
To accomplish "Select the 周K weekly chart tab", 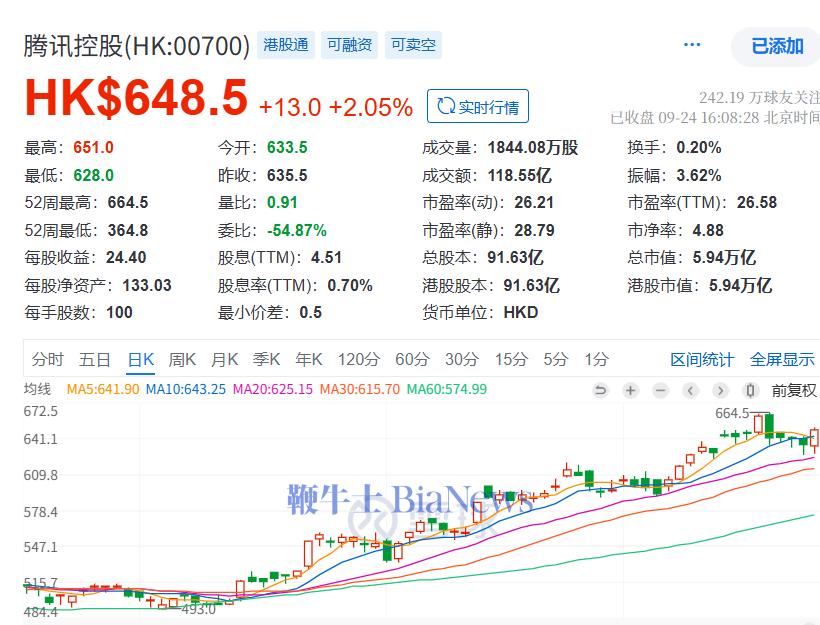I will 182,359.
